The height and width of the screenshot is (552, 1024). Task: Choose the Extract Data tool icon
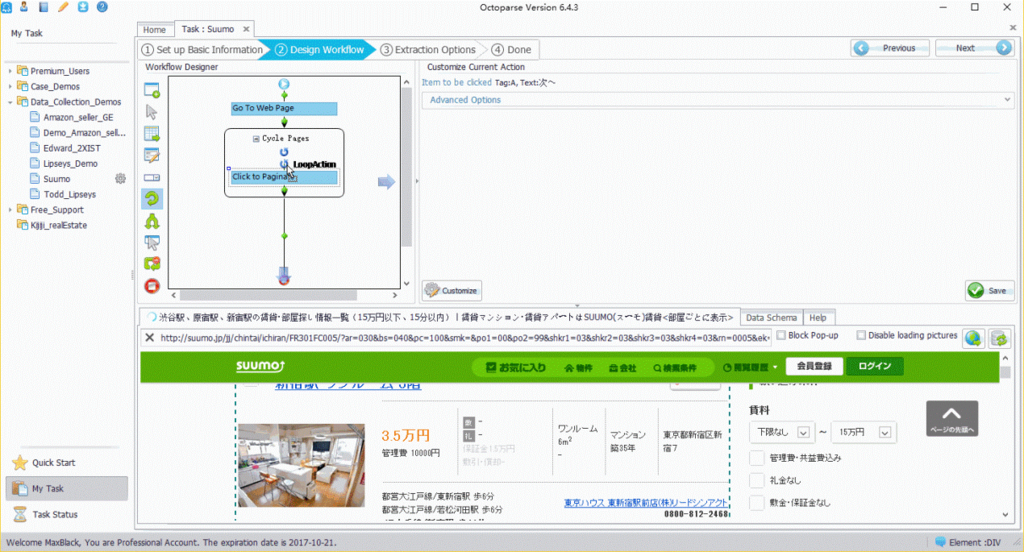point(152,134)
